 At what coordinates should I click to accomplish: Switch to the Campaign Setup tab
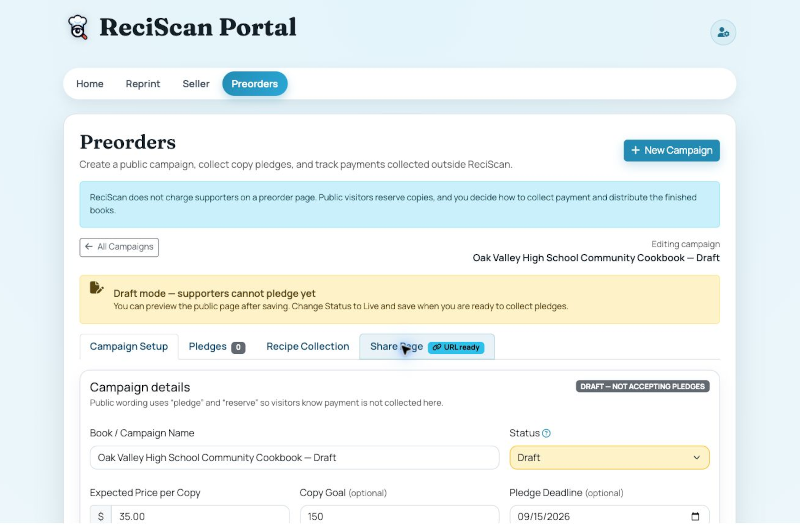[x=129, y=346]
